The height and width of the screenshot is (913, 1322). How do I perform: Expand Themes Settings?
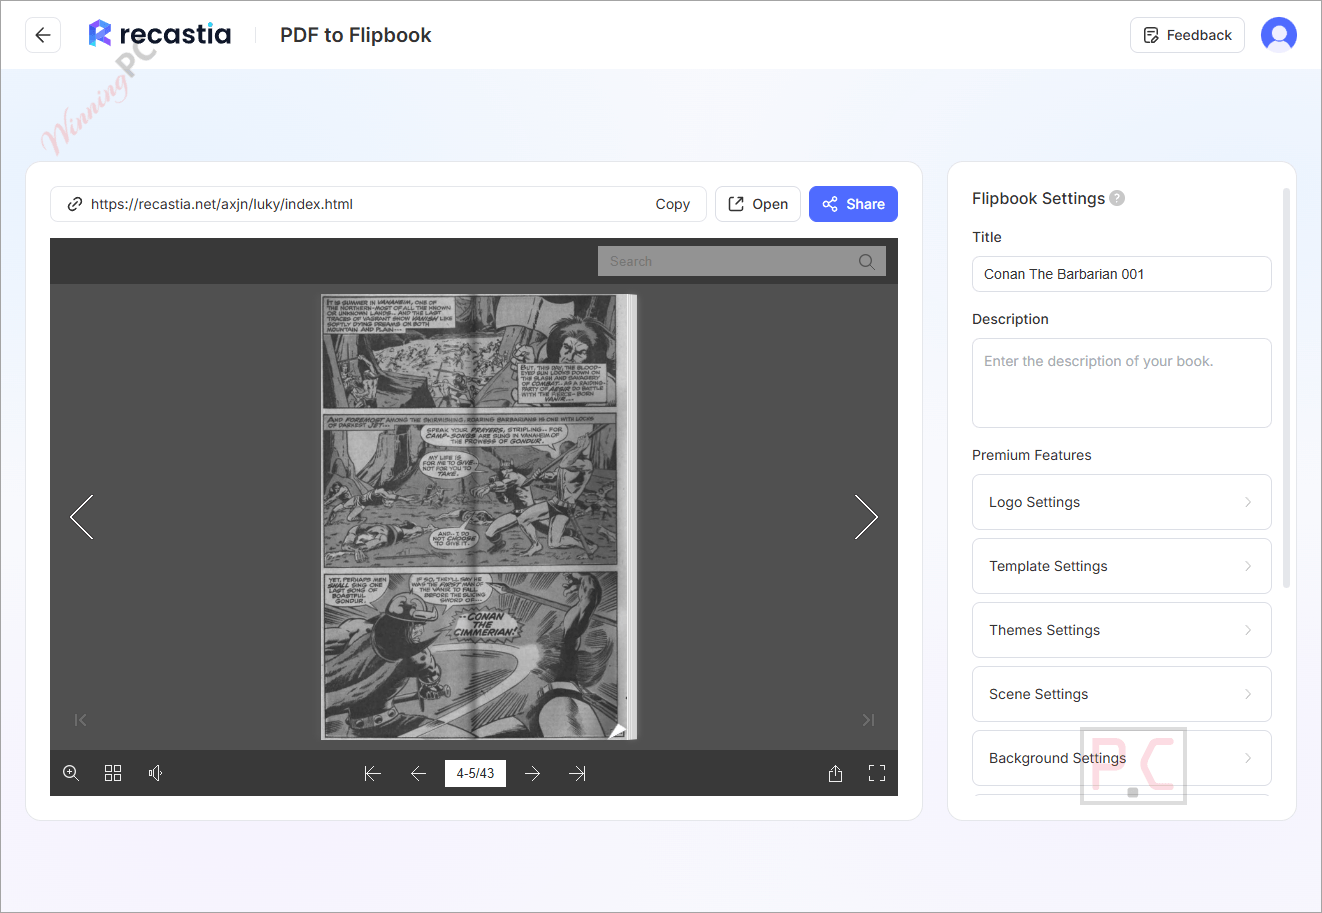(x=1122, y=630)
